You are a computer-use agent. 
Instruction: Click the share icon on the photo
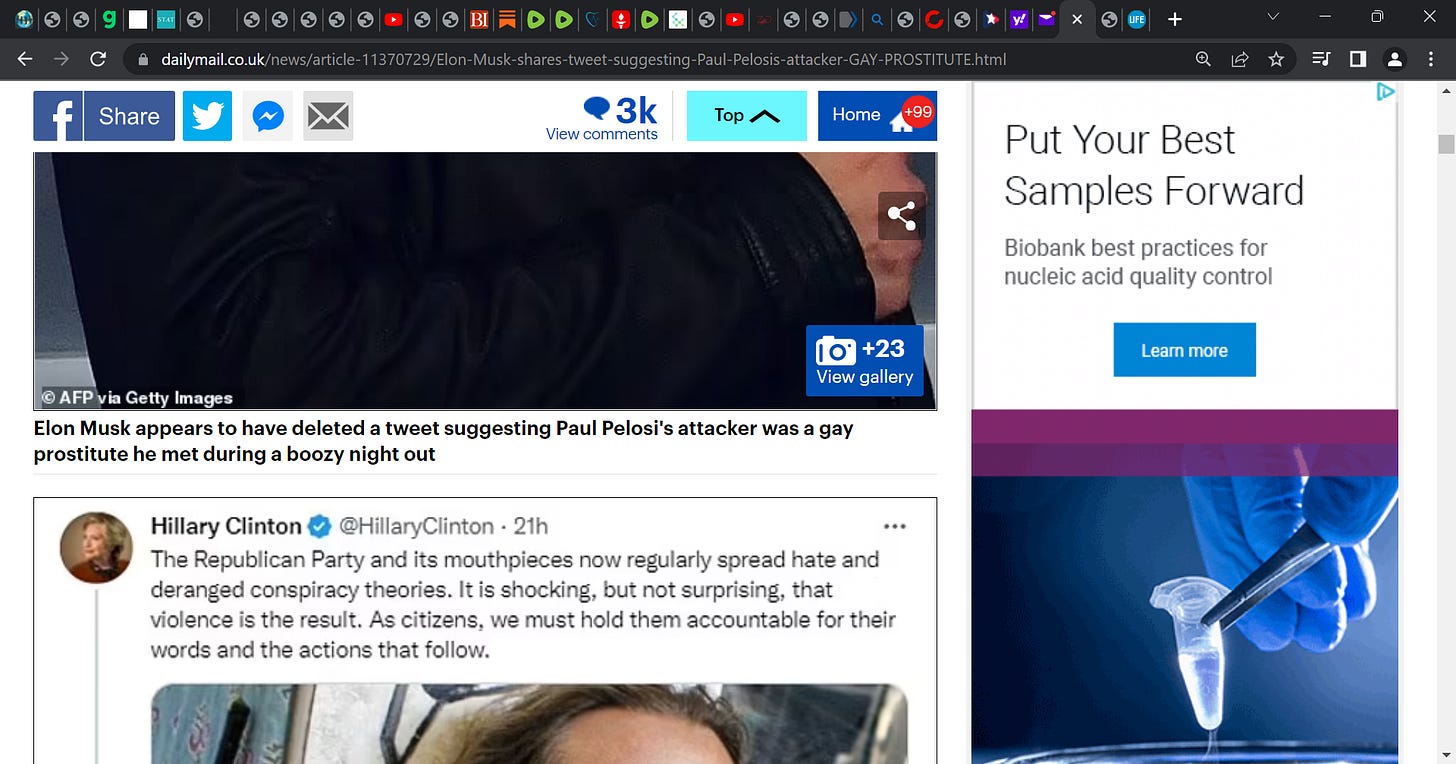point(902,216)
